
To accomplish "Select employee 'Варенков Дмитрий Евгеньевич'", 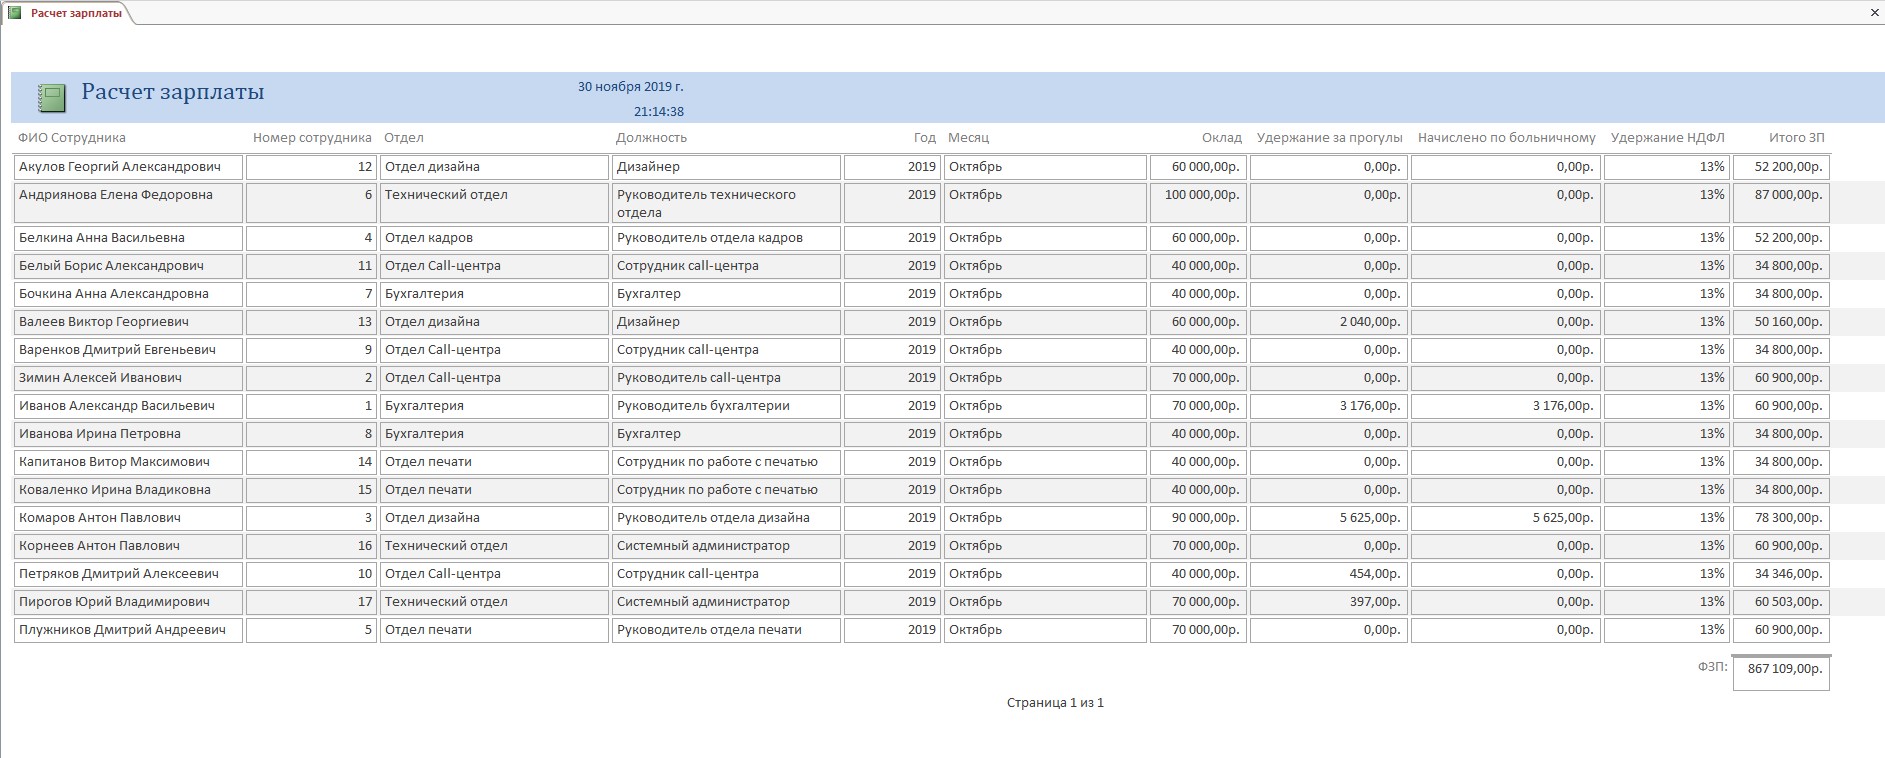I will (128, 350).
